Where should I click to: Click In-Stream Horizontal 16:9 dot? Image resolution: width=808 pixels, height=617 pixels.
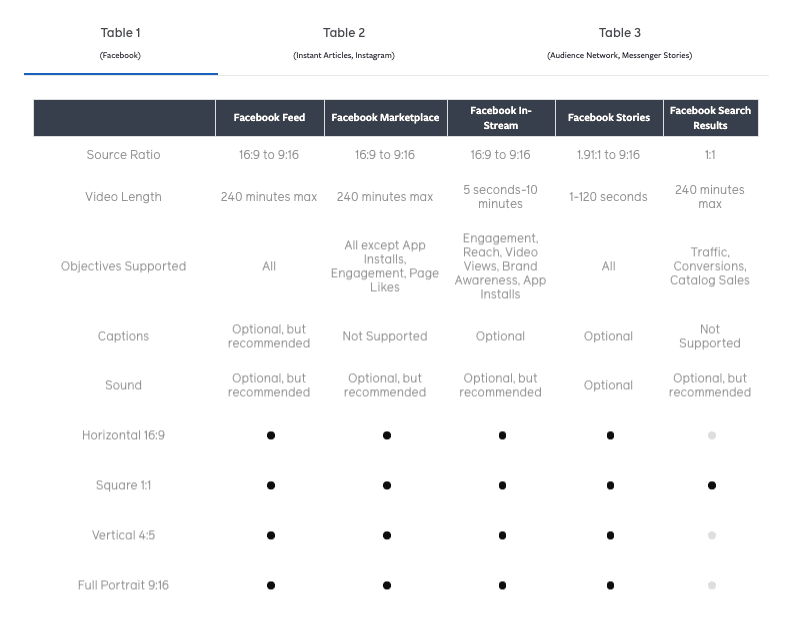tap(502, 436)
